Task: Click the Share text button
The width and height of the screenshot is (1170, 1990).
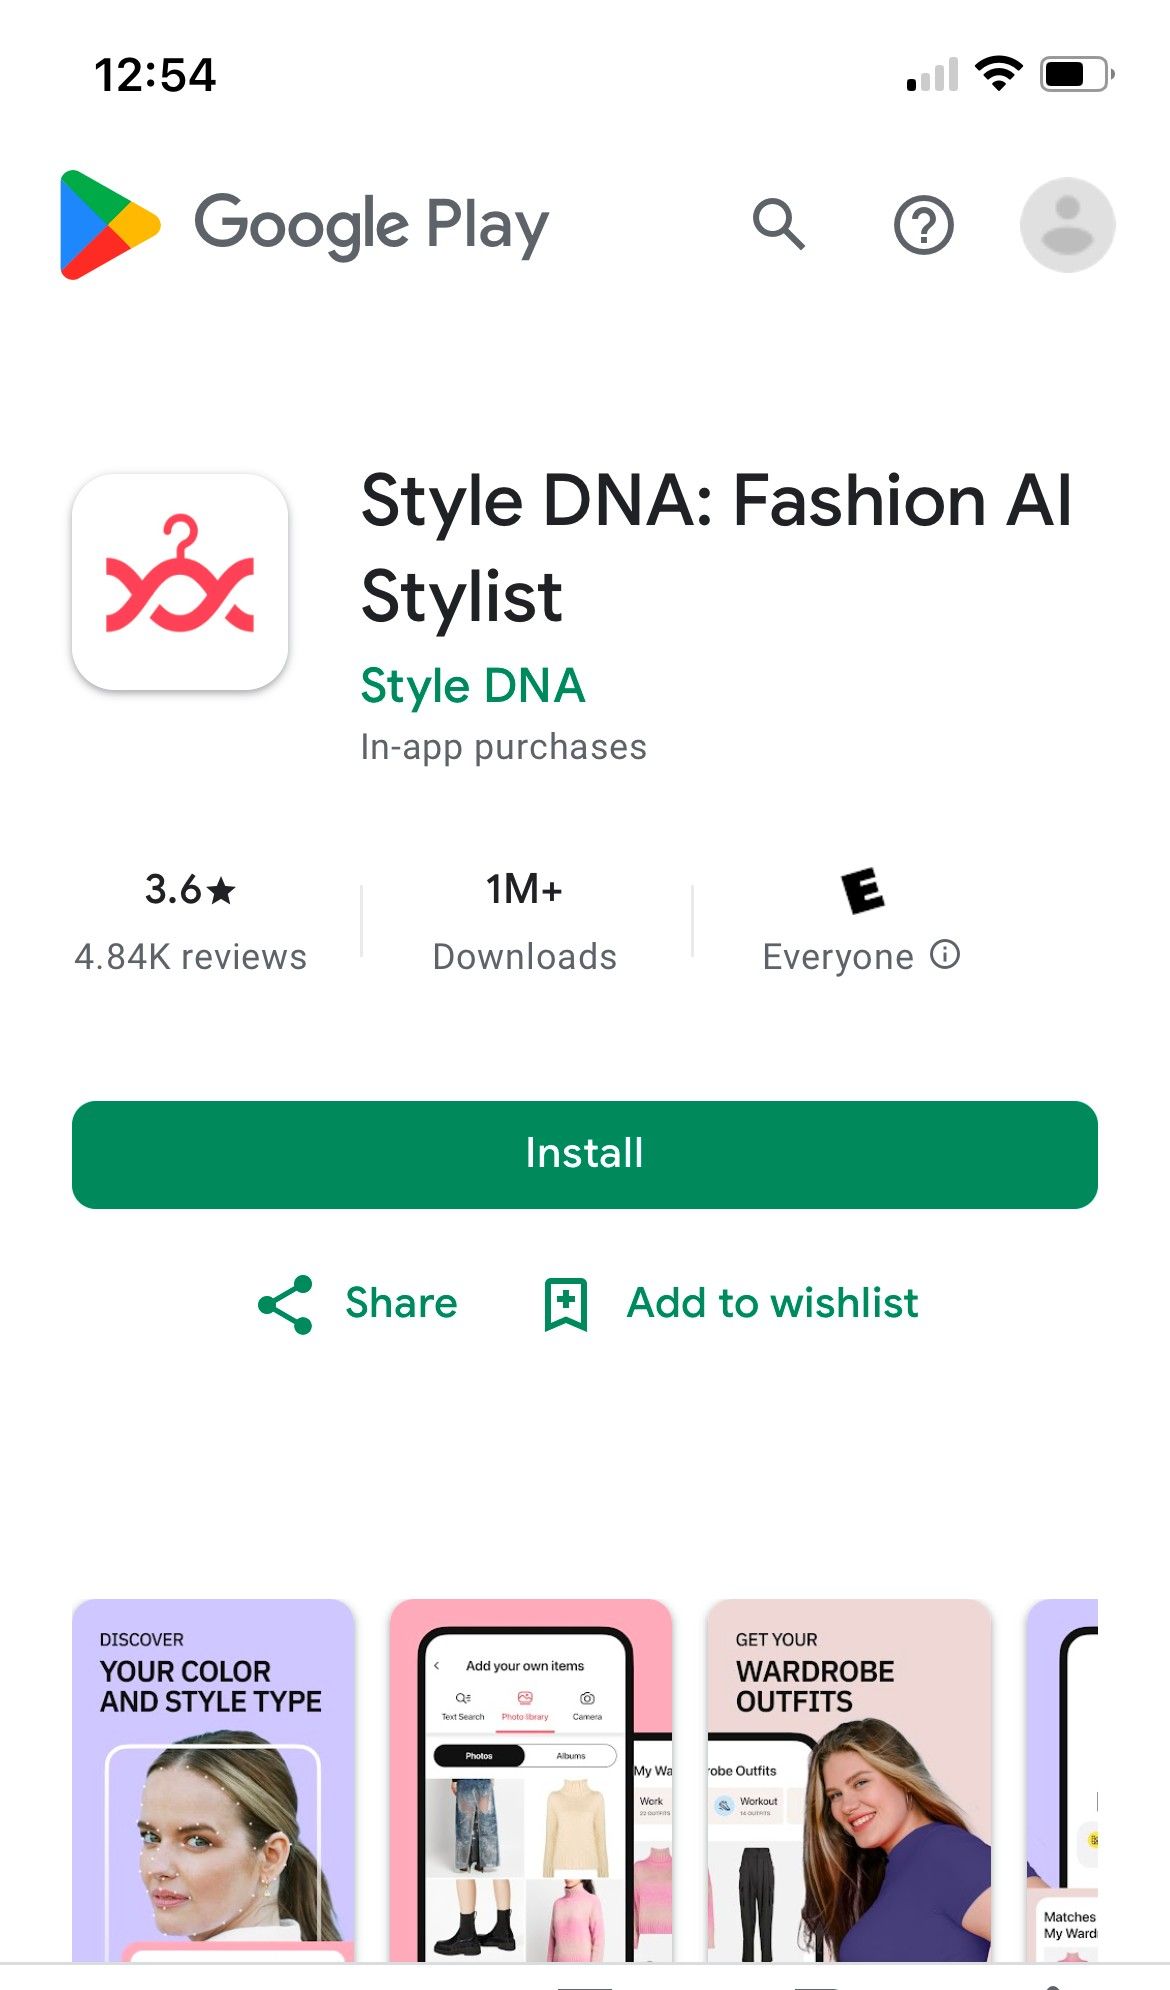Action: 401,1303
